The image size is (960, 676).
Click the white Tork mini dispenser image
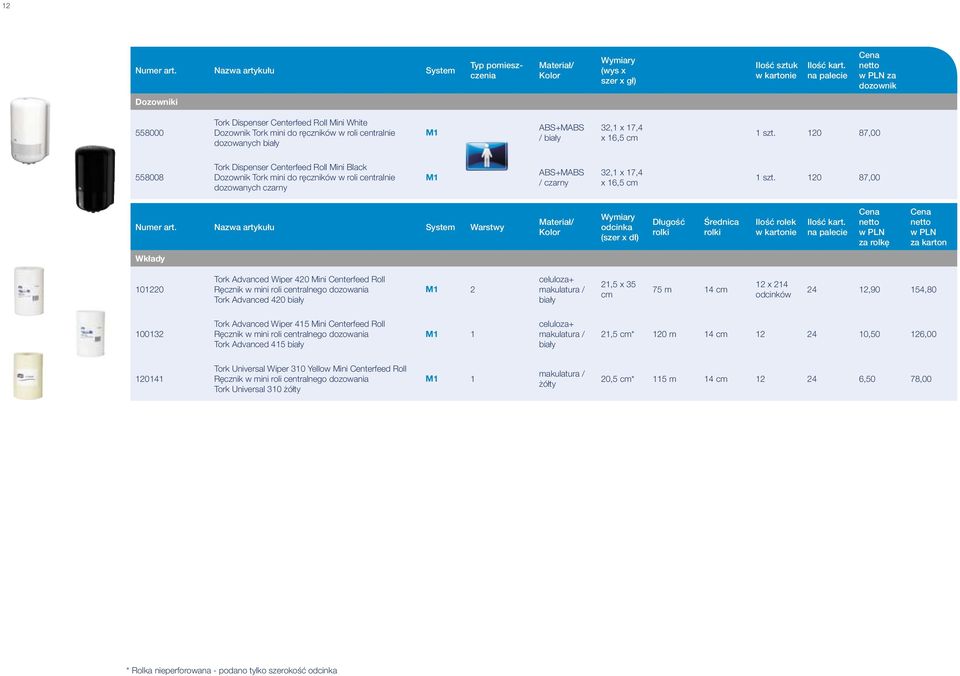29,130
